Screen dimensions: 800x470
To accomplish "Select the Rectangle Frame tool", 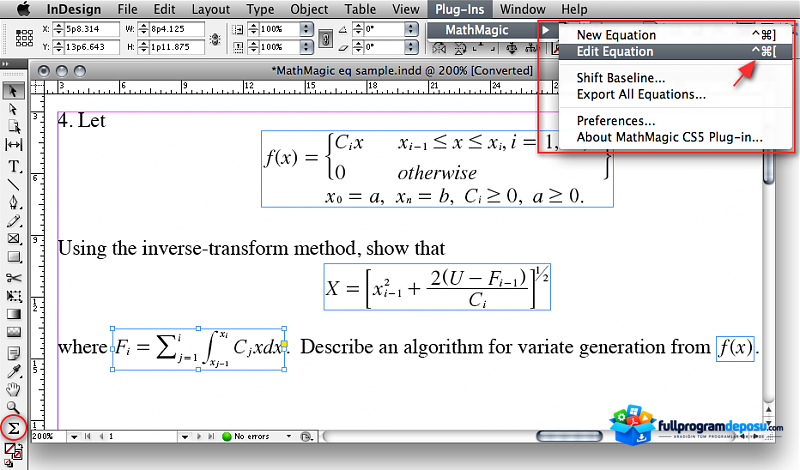I will tap(14, 239).
